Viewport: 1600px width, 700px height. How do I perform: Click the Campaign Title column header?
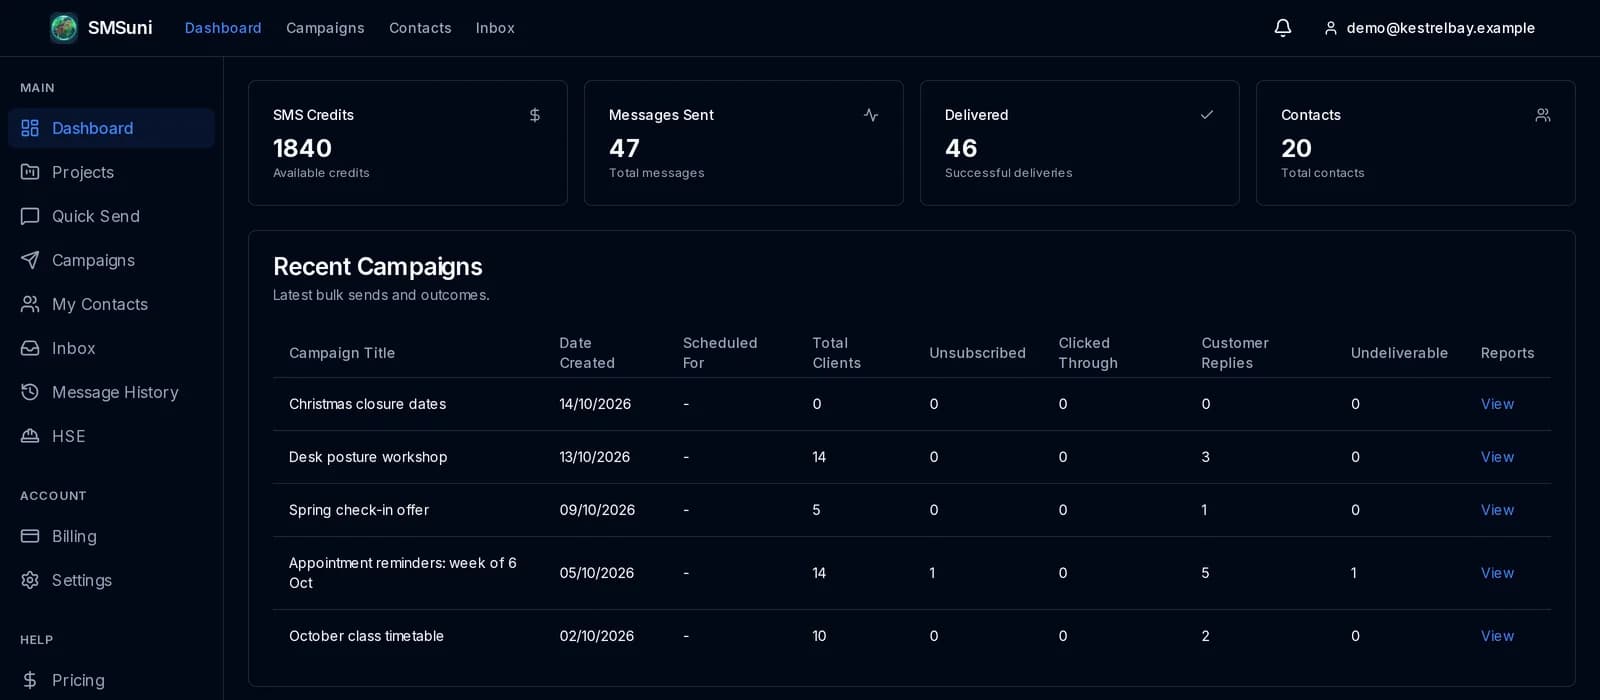pos(342,353)
